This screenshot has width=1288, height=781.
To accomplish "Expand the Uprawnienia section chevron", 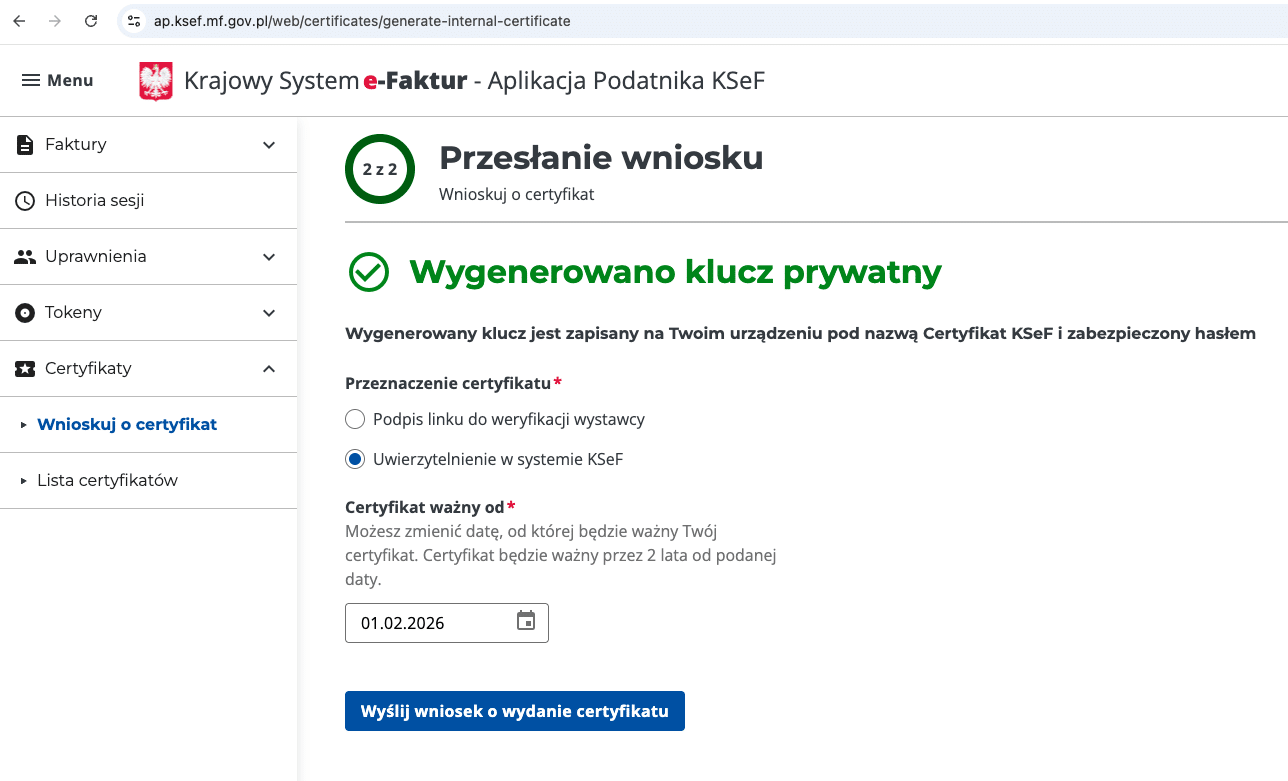I will [x=269, y=257].
